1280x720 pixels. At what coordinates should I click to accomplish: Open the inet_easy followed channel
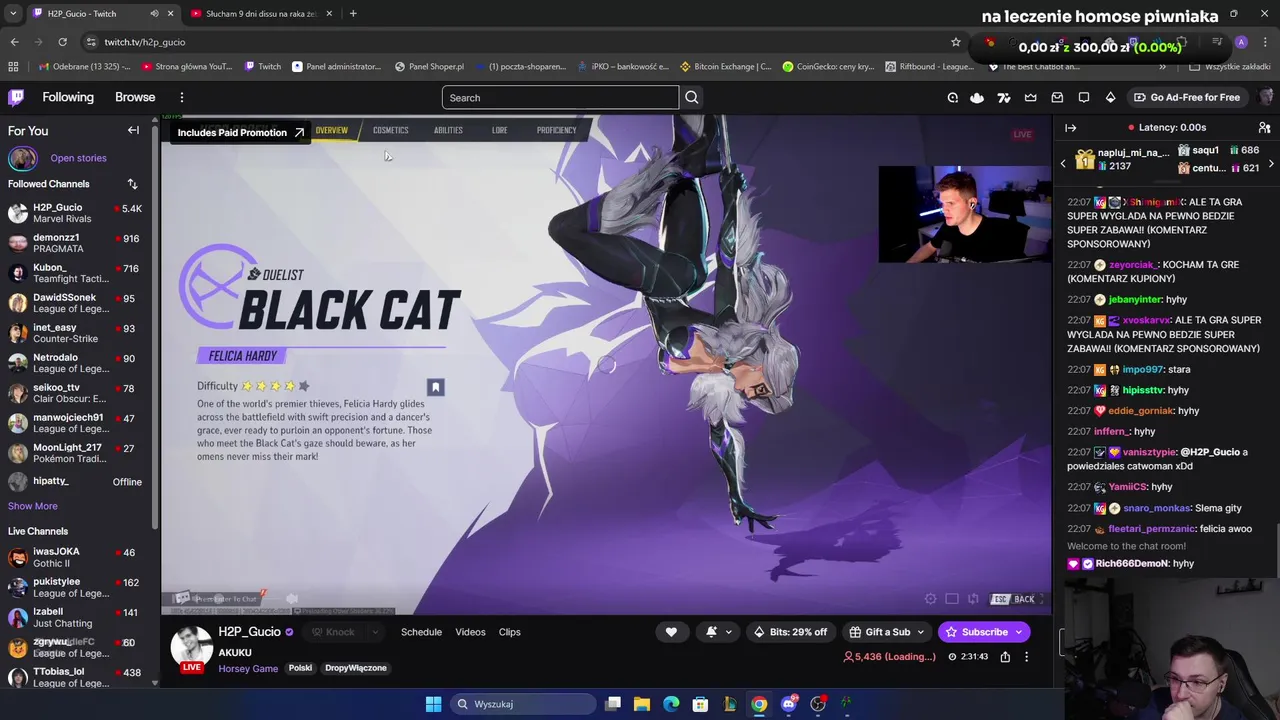point(78,333)
